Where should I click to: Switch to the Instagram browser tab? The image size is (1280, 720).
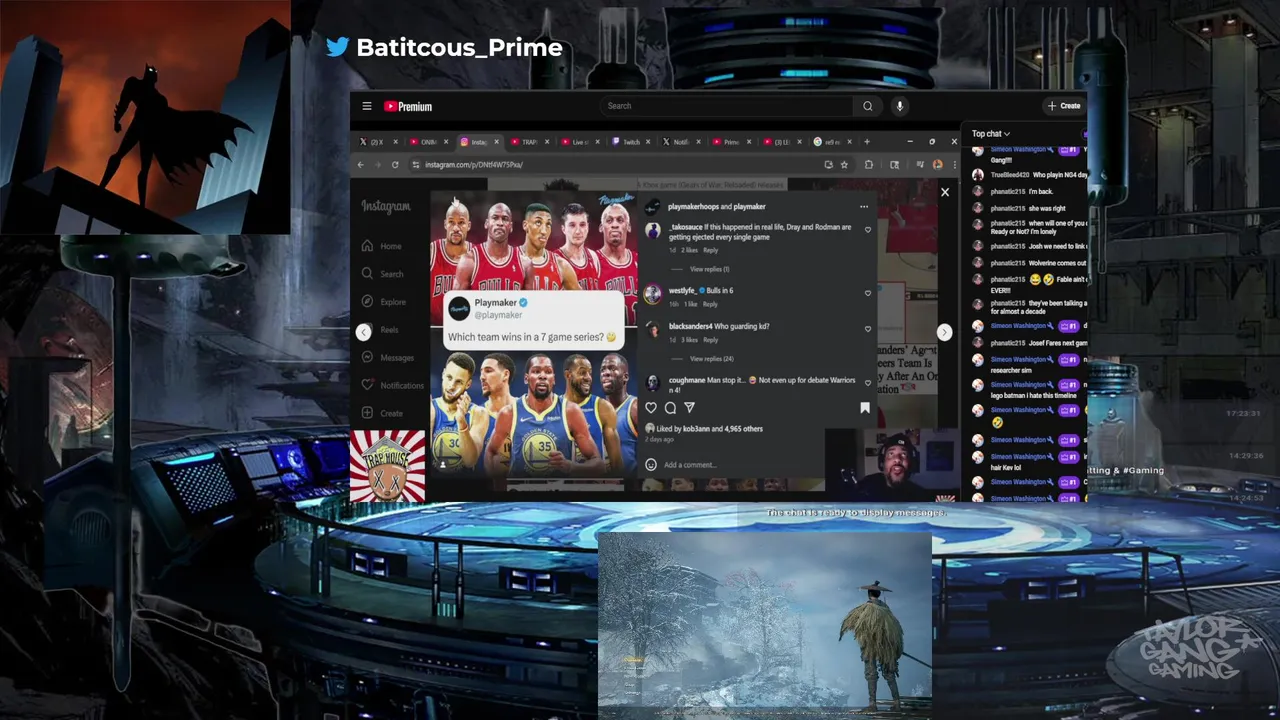coord(480,142)
